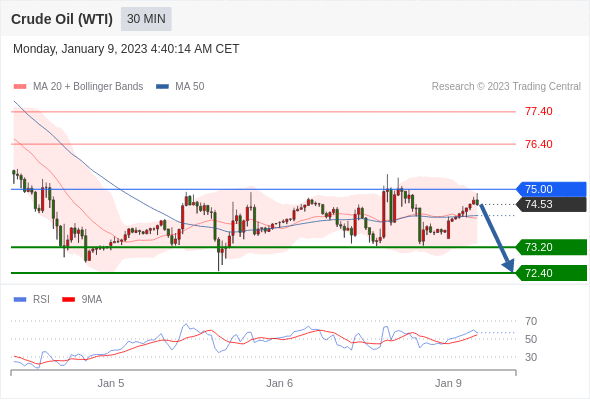This screenshot has width=590, height=400.
Task: Click the red 9MA legend swatch
Action: pos(68,300)
